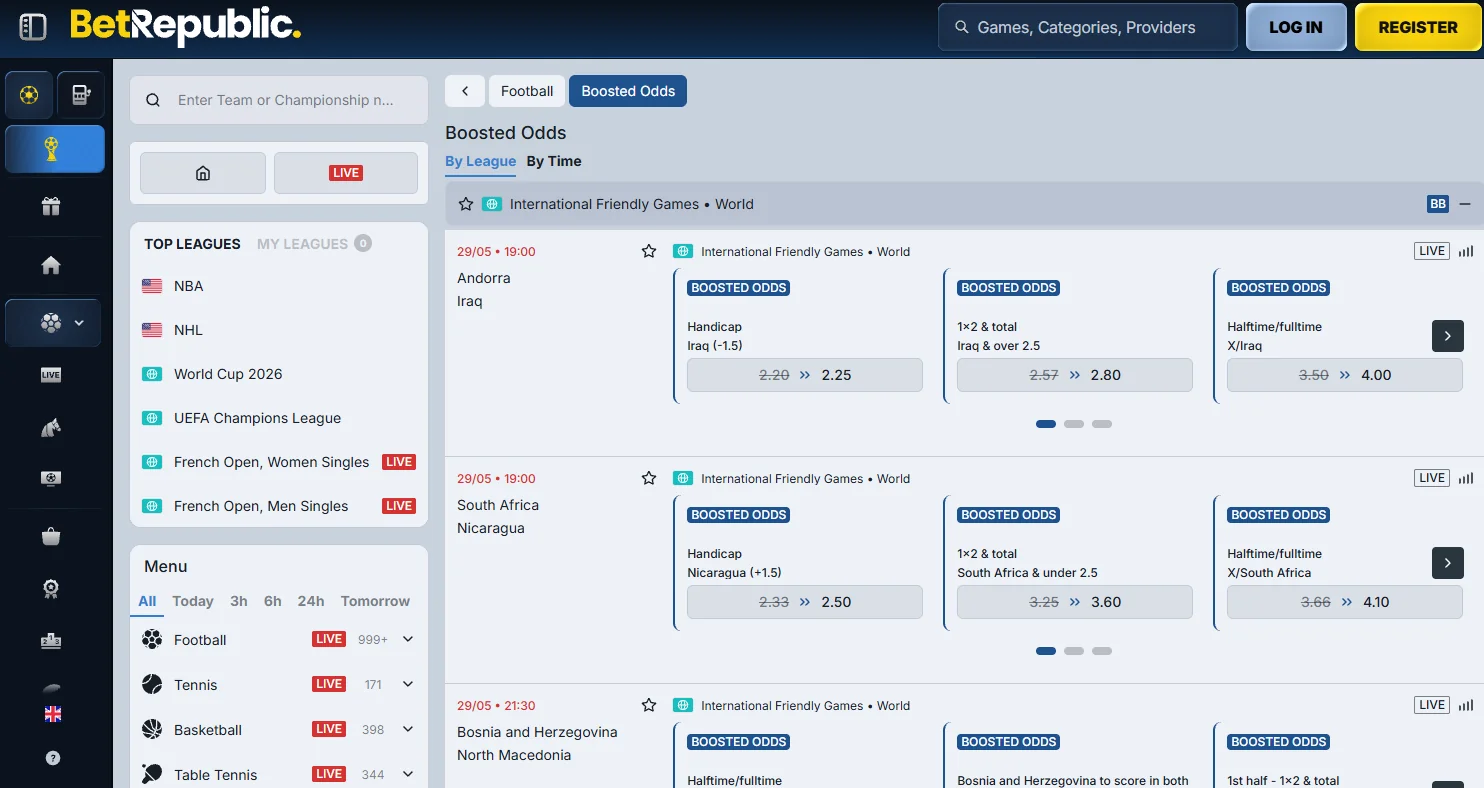Toggle the sidebar panel icon beside the logo
This screenshot has height=788, width=1484.
(33, 27)
